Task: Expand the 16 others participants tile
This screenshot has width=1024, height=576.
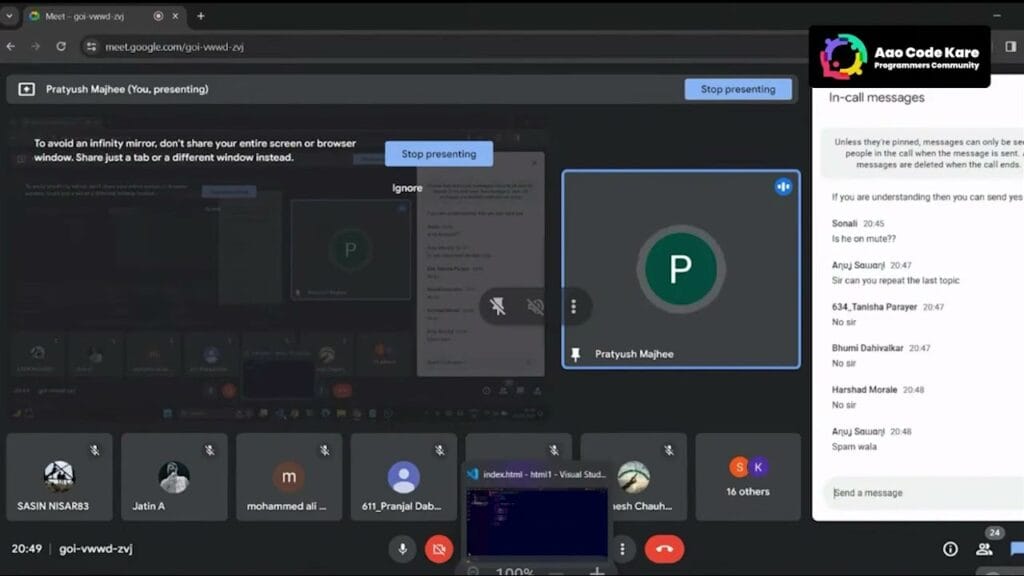Action: click(x=747, y=477)
